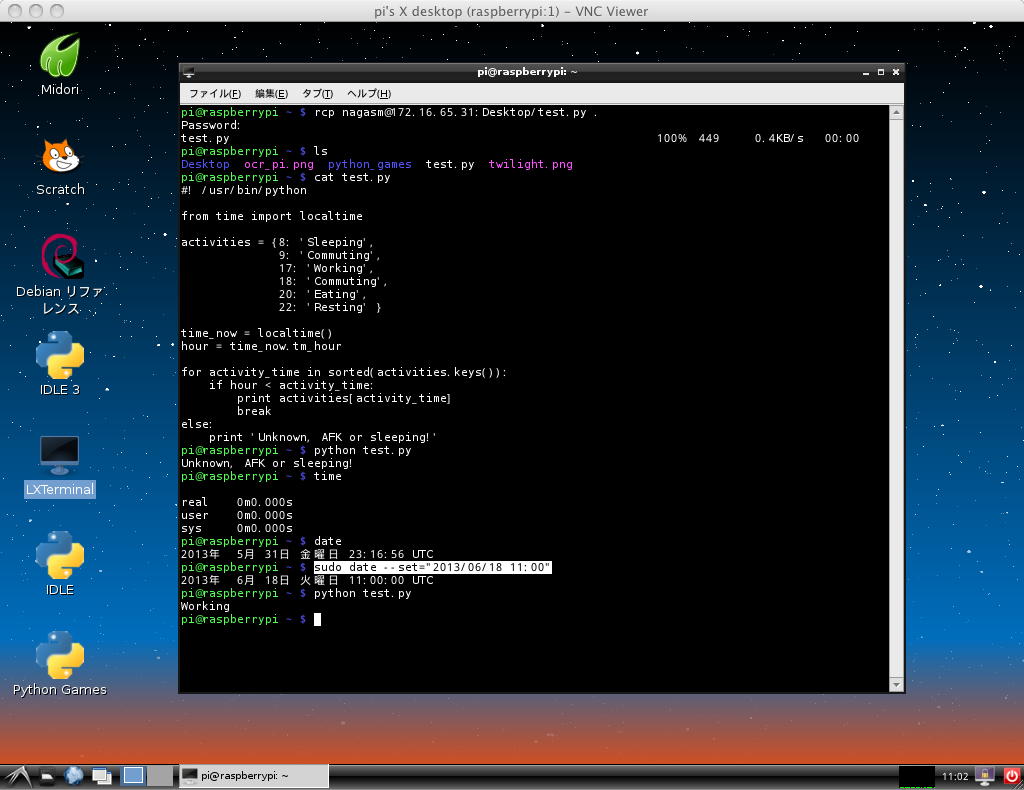
Task: Open the 編集(E) menu
Action: pyautogui.click(x=271, y=93)
